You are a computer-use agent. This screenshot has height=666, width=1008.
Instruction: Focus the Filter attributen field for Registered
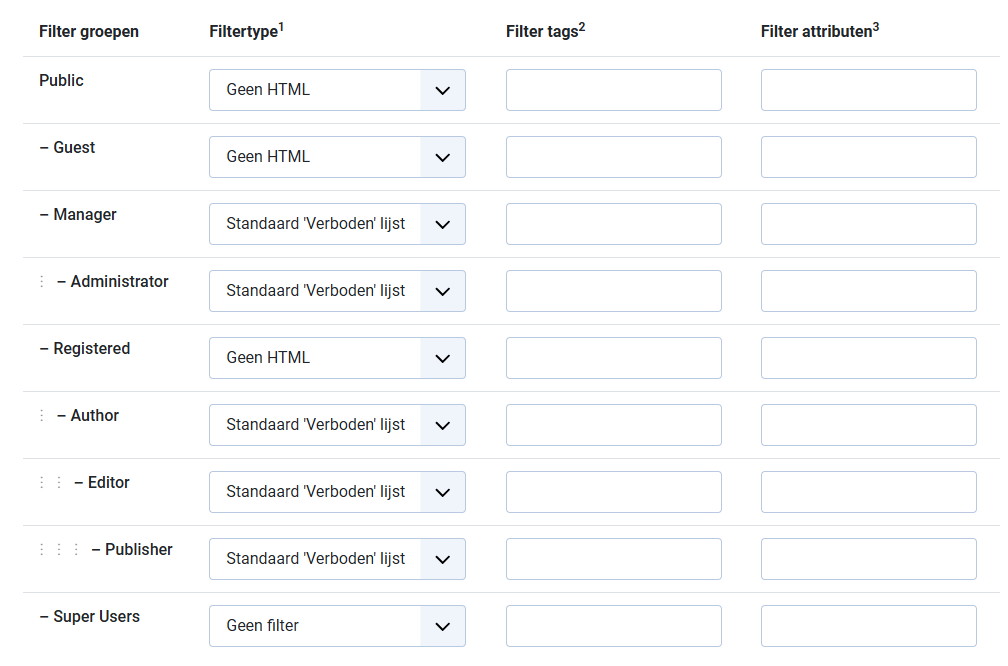[868, 358]
